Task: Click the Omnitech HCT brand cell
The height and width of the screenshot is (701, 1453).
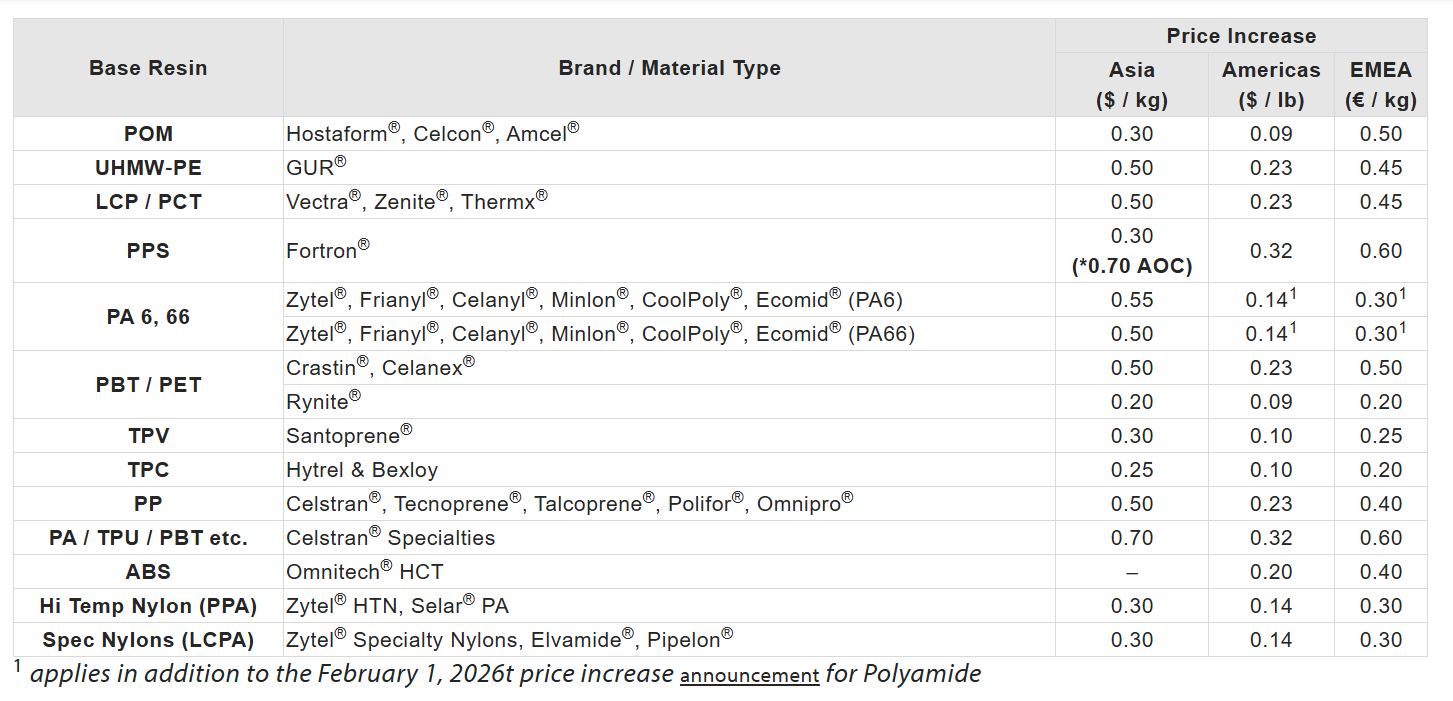Action: point(364,572)
